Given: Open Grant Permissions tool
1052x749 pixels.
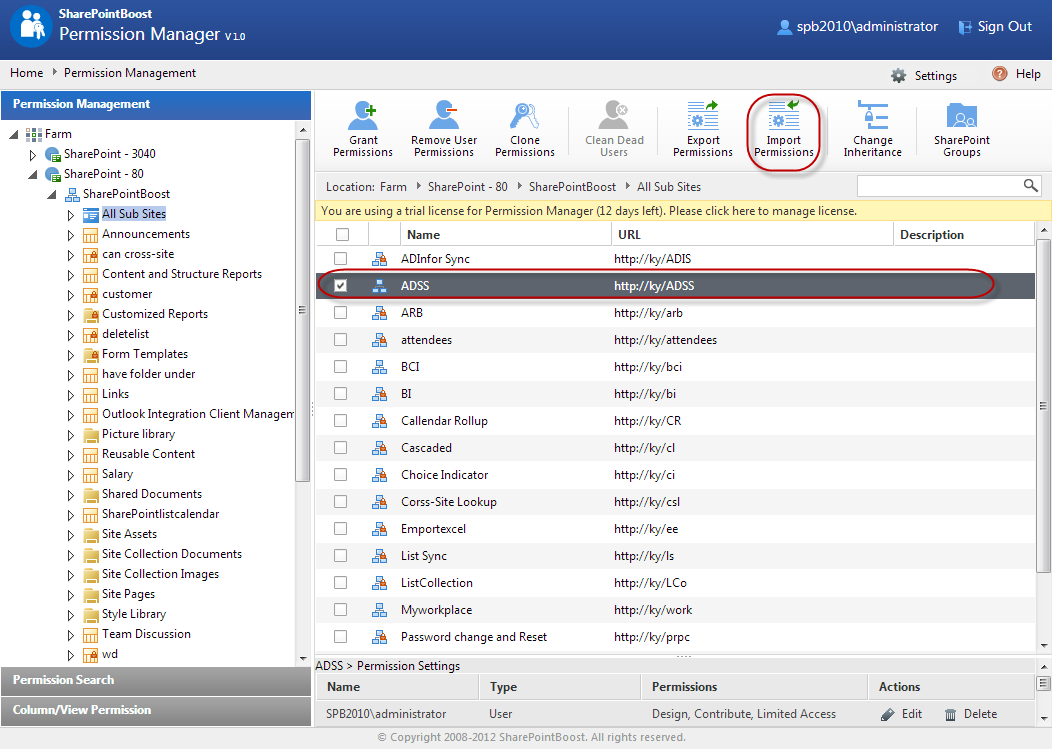Looking at the screenshot, I should click(363, 129).
